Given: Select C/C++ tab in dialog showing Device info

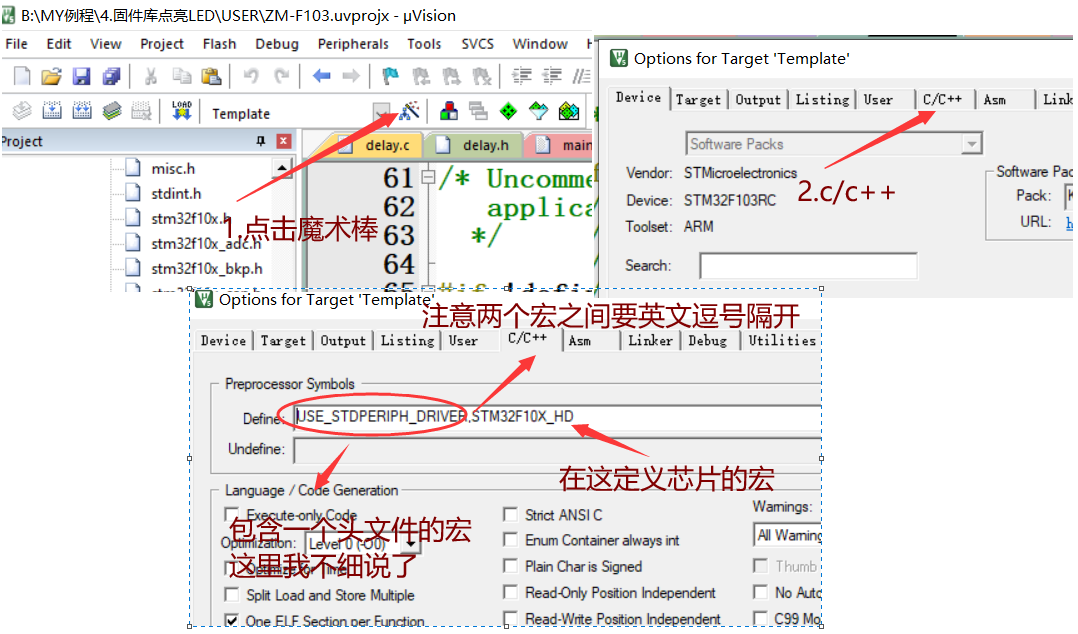Looking at the screenshot, I should (x=943, y=100).
